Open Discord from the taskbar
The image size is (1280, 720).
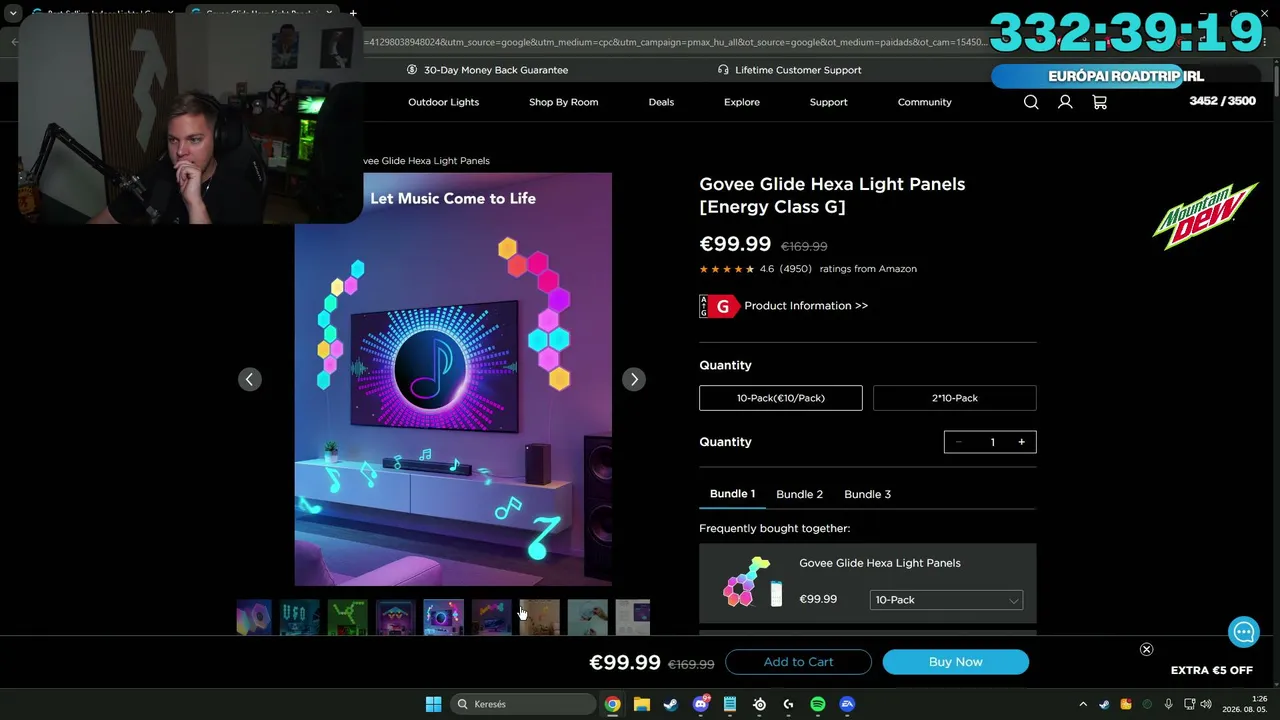(701, 704)
